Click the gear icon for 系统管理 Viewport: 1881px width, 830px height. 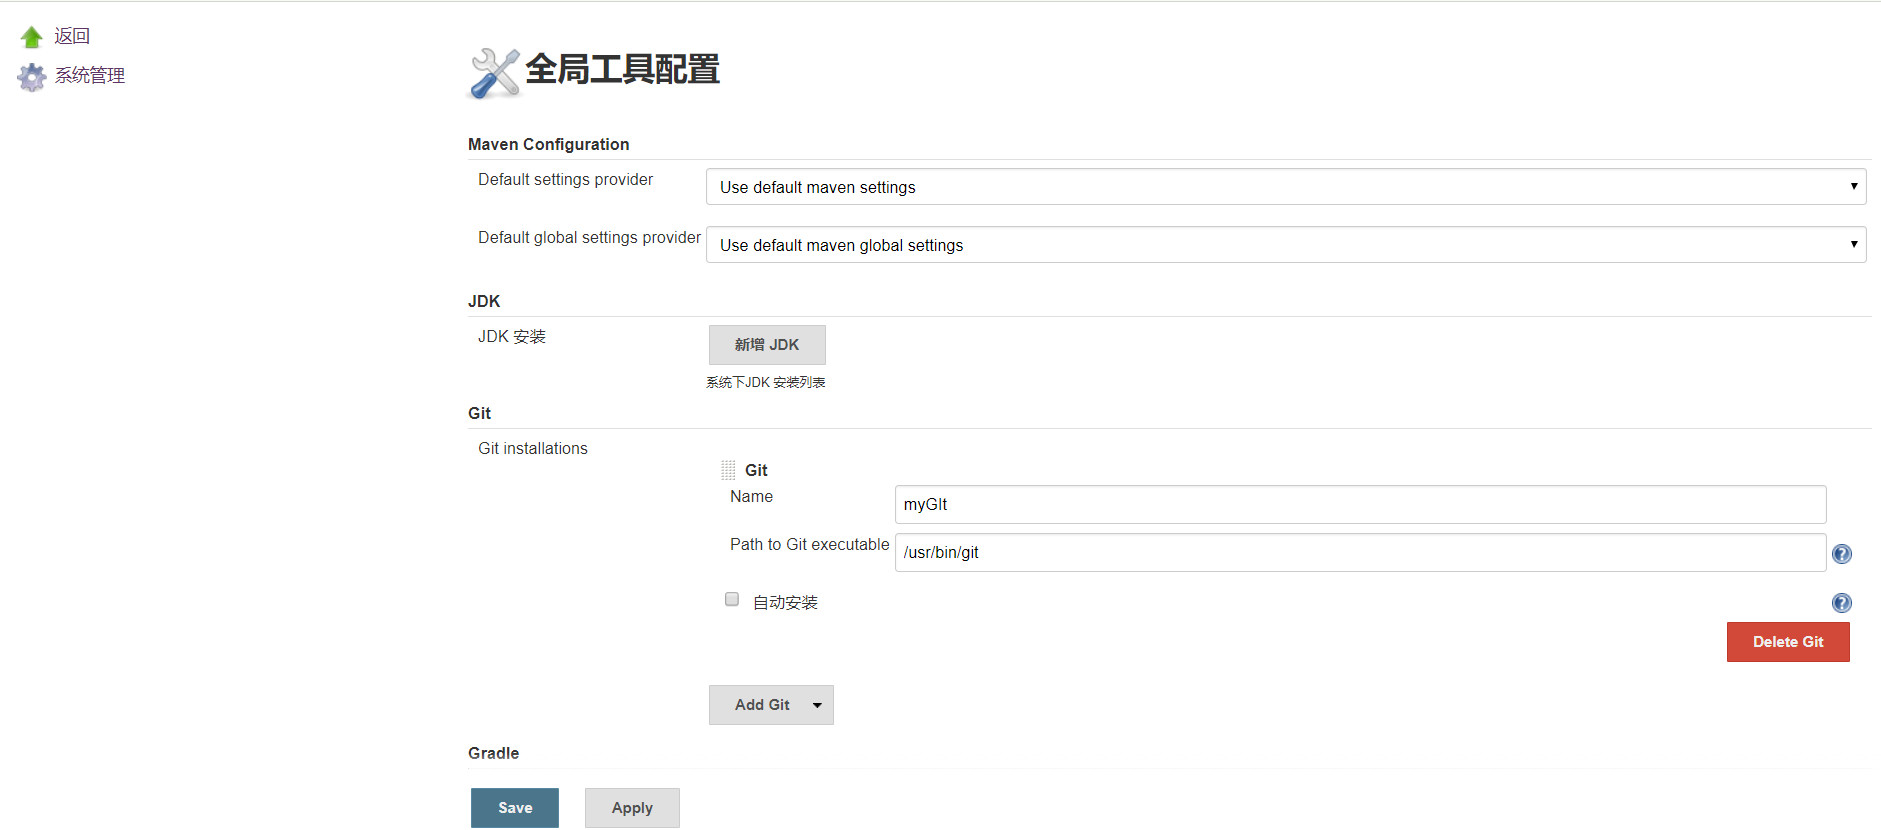coord(31,77)
